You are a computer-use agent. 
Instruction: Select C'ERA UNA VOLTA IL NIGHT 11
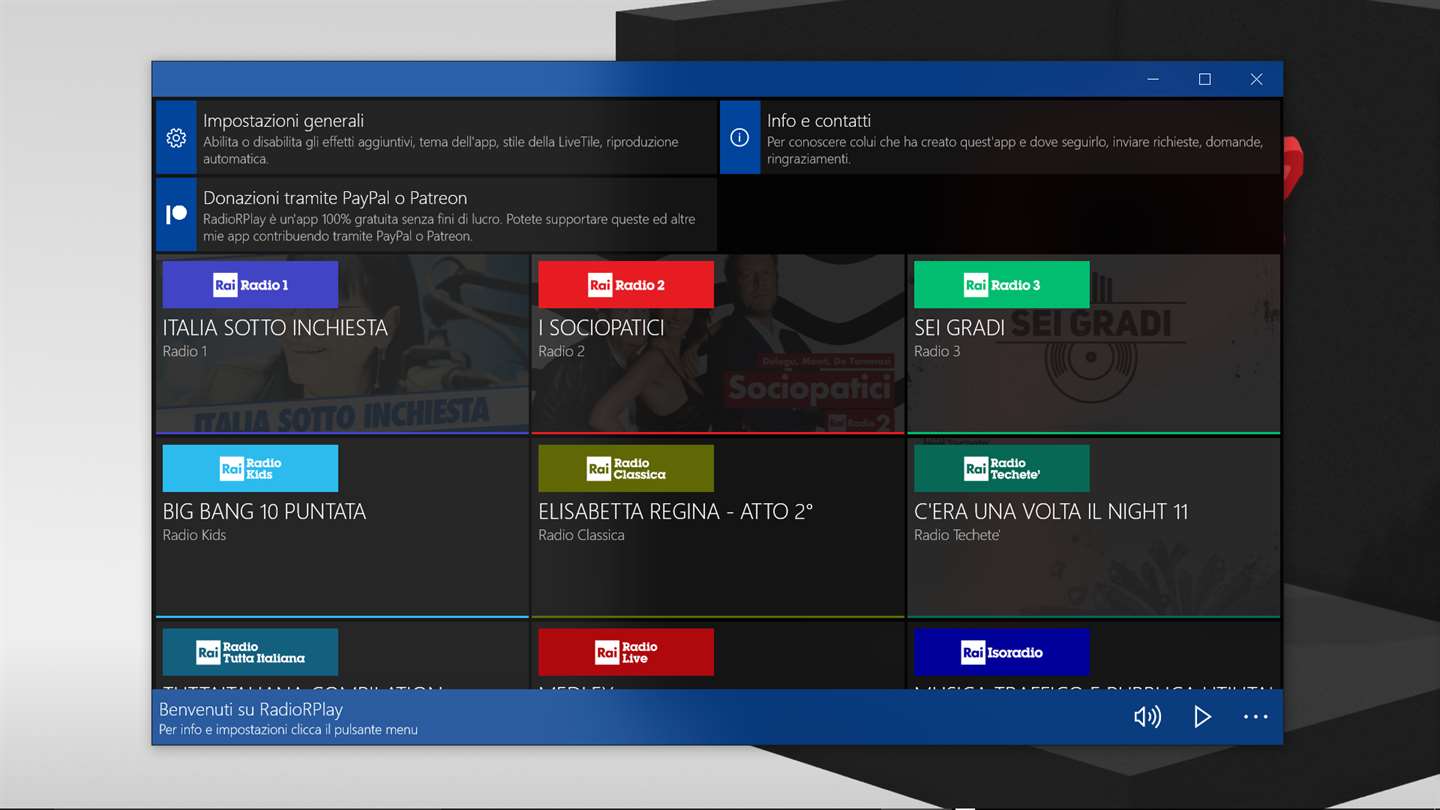(x=1051, y=512)
